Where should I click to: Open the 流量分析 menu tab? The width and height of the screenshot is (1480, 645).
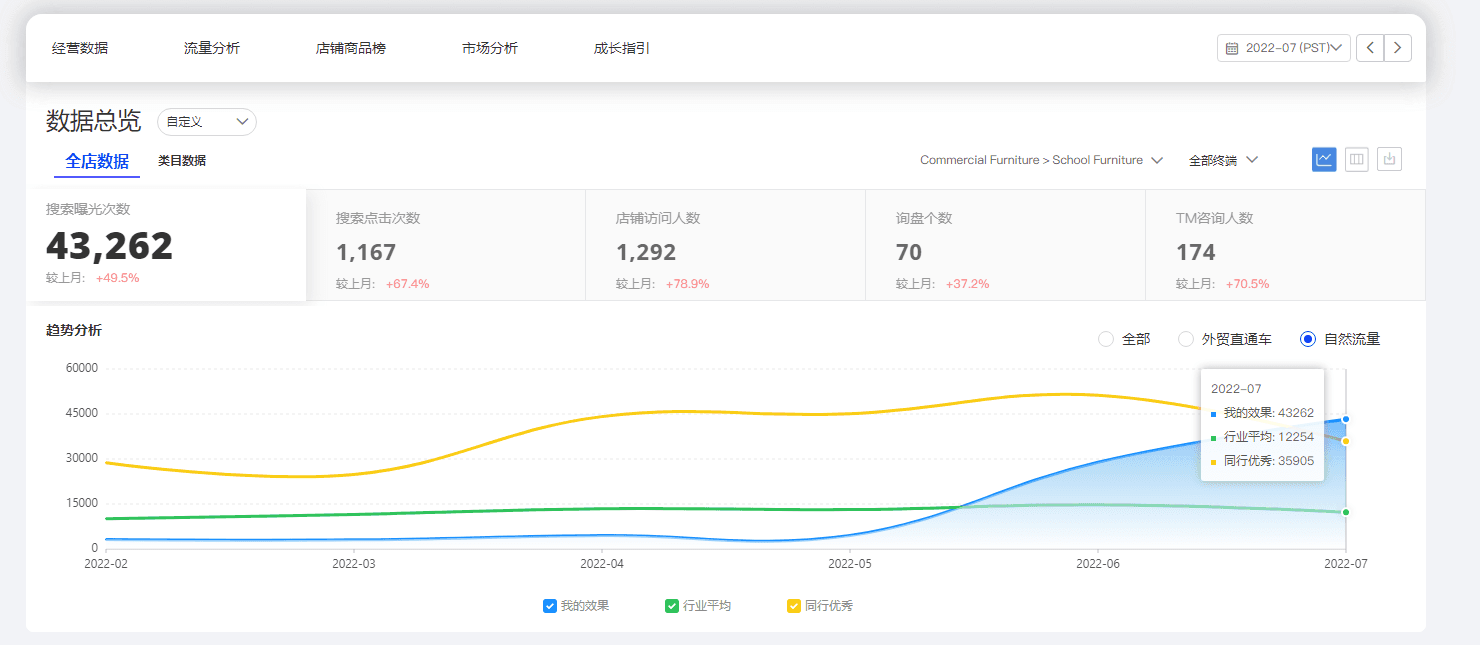(212, 48)
